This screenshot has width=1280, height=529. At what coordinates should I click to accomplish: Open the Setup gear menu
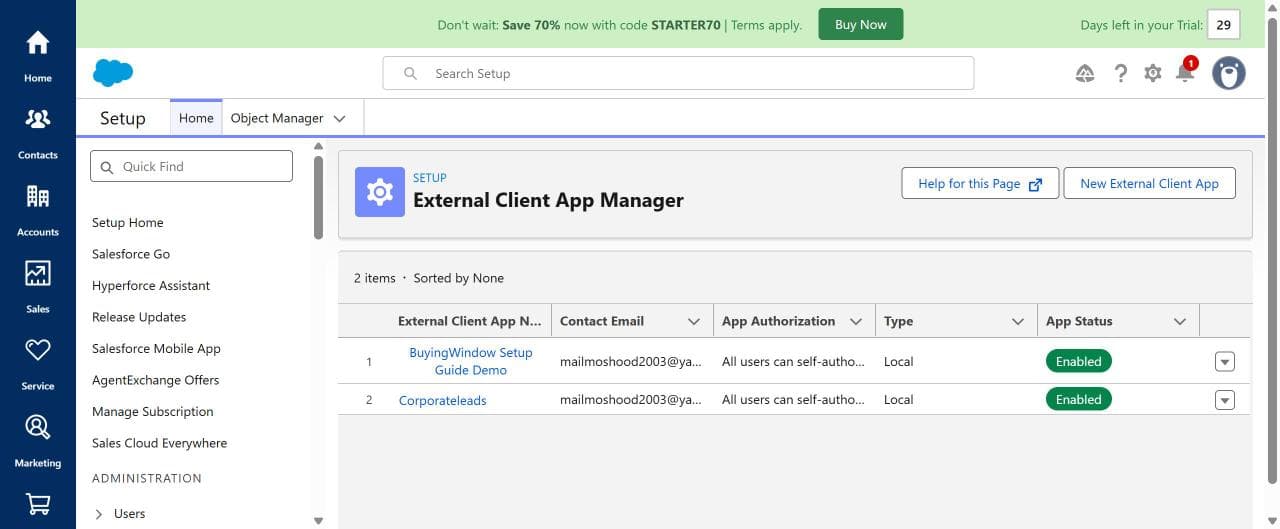pos(1153,73)
